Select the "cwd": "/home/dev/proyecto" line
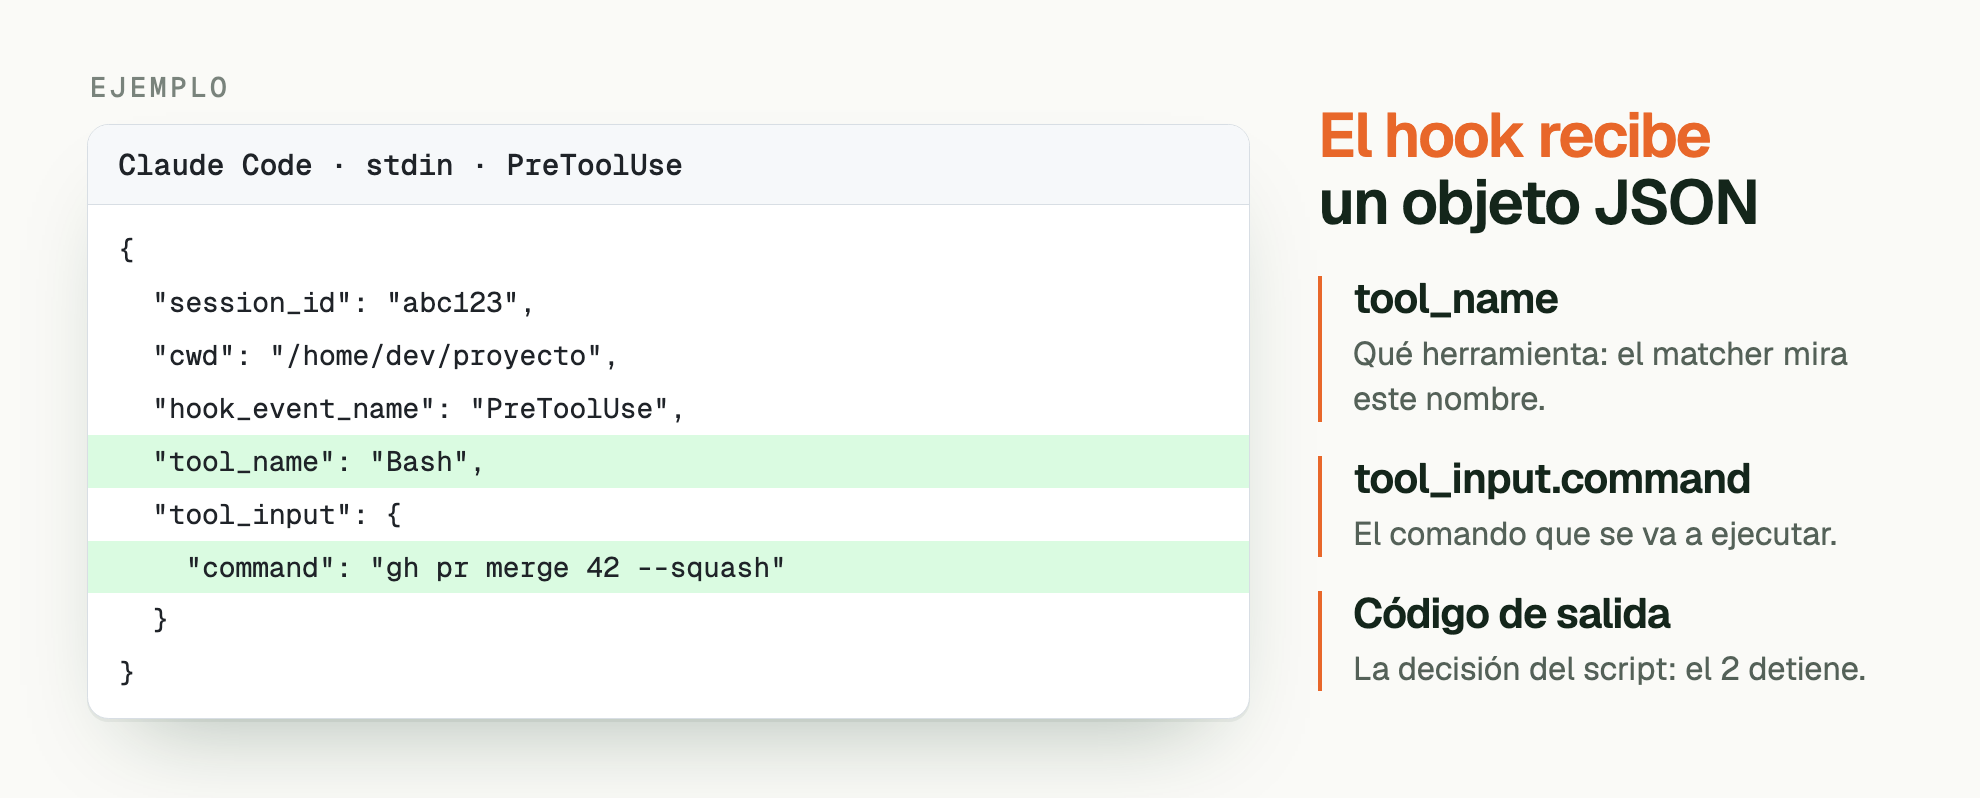Image resolution: width=1980 pixels, height=798 pixels. click(385, 355)
